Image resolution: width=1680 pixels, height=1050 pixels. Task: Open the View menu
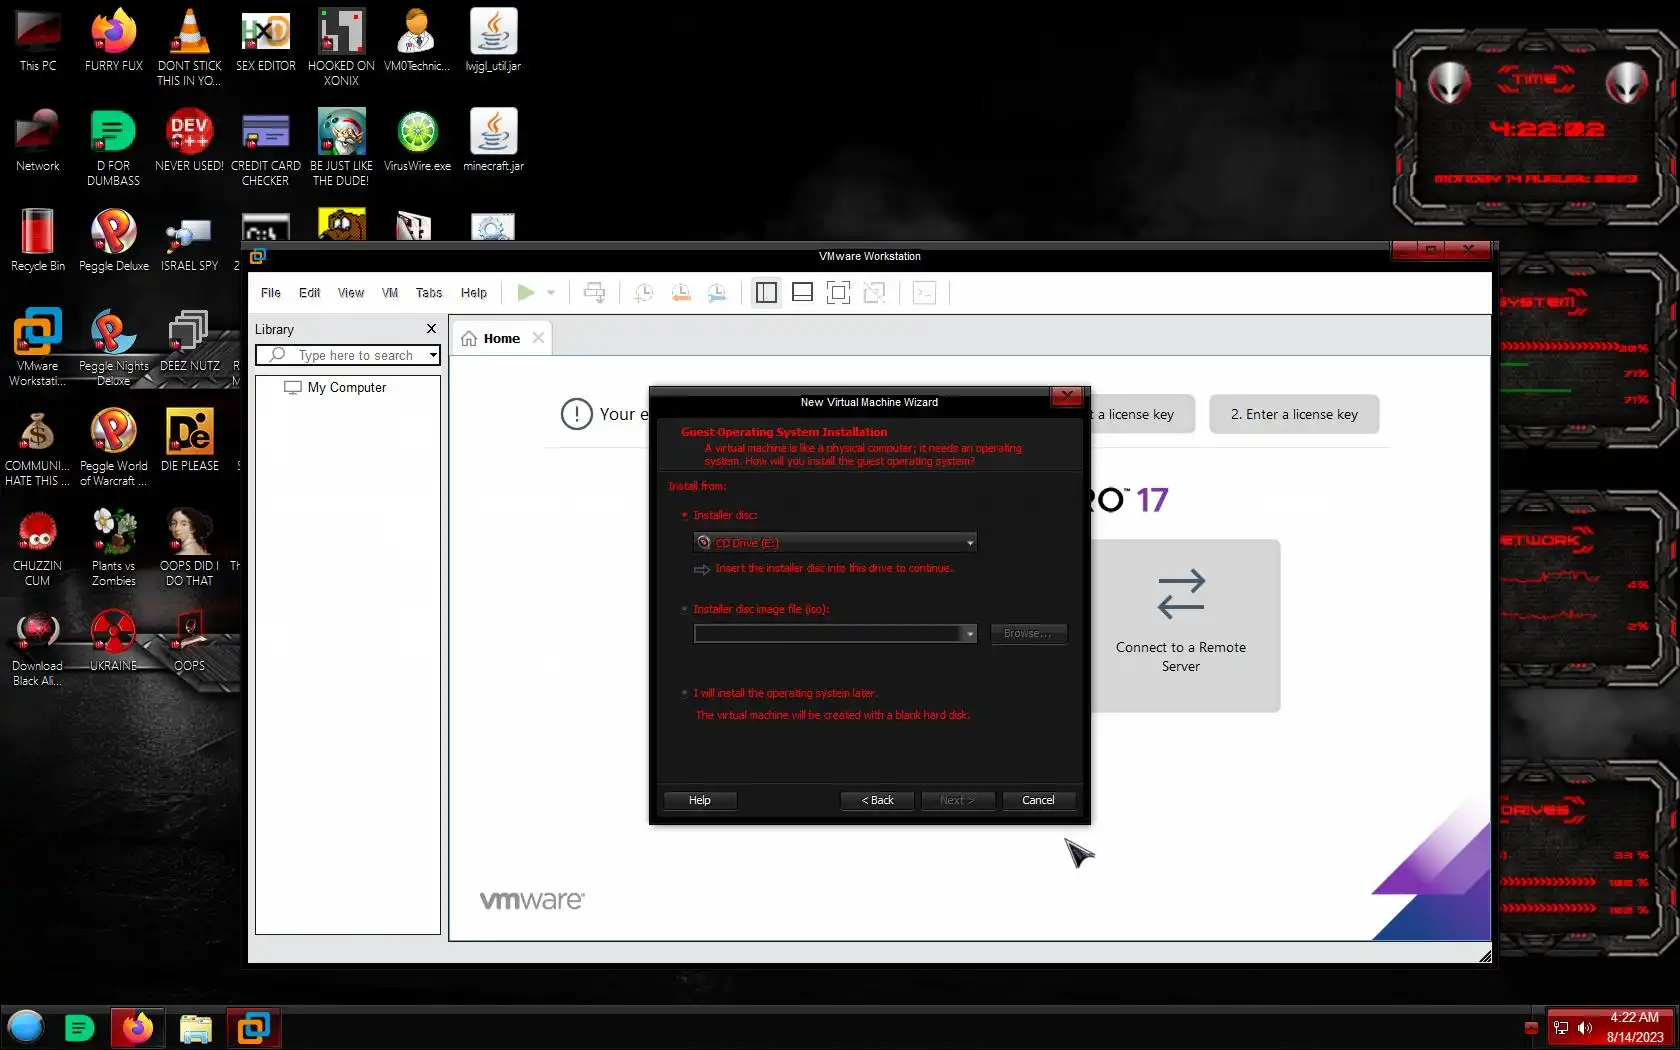pos(351,293)
